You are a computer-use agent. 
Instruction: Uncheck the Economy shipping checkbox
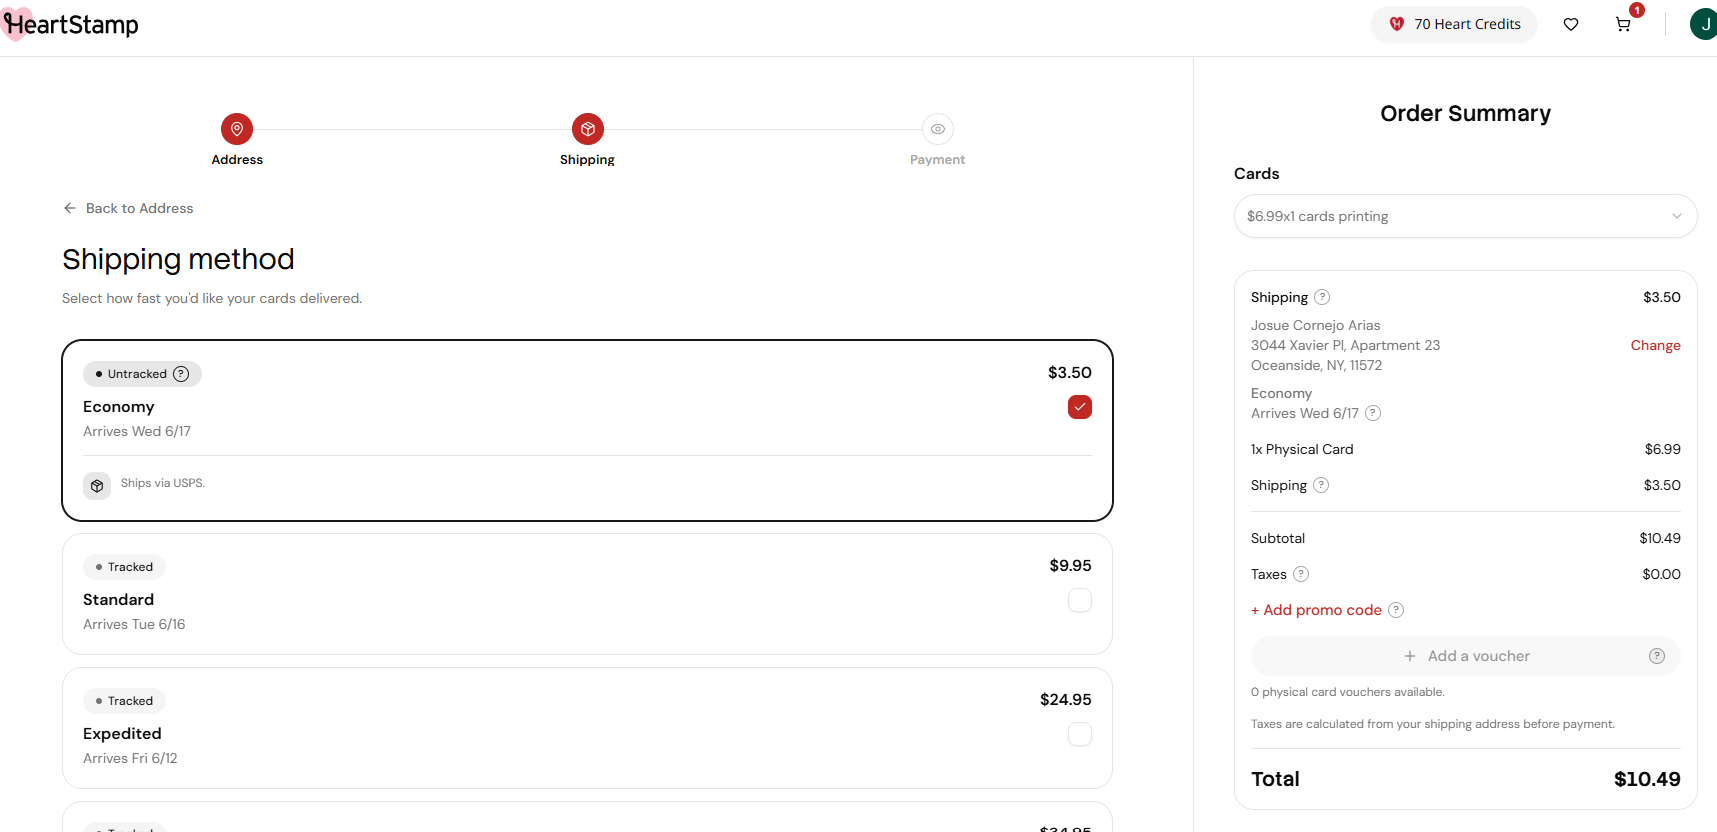[x=1080, y=407]
